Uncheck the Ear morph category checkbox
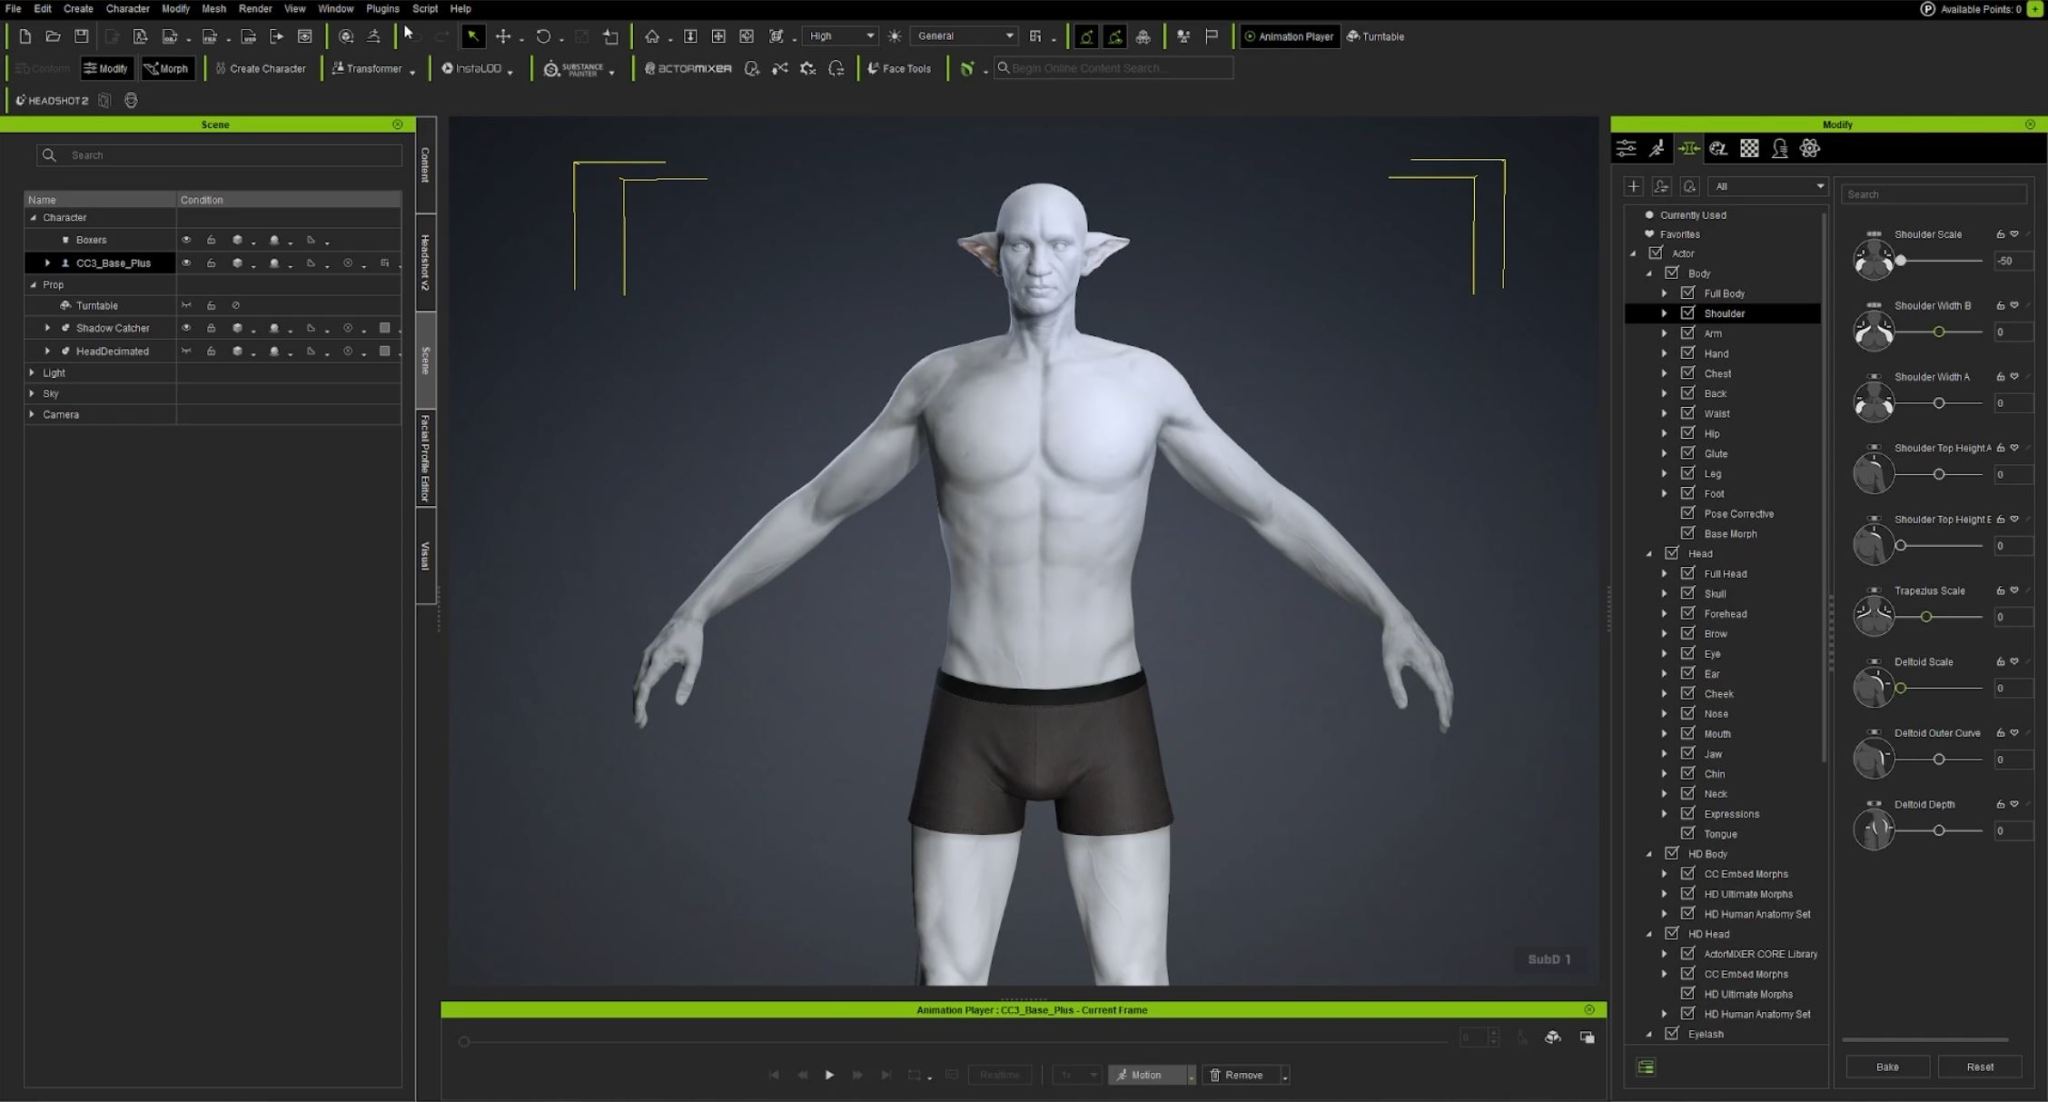The height and width of the screenshot is (1102, 2048). point(1688,673)
